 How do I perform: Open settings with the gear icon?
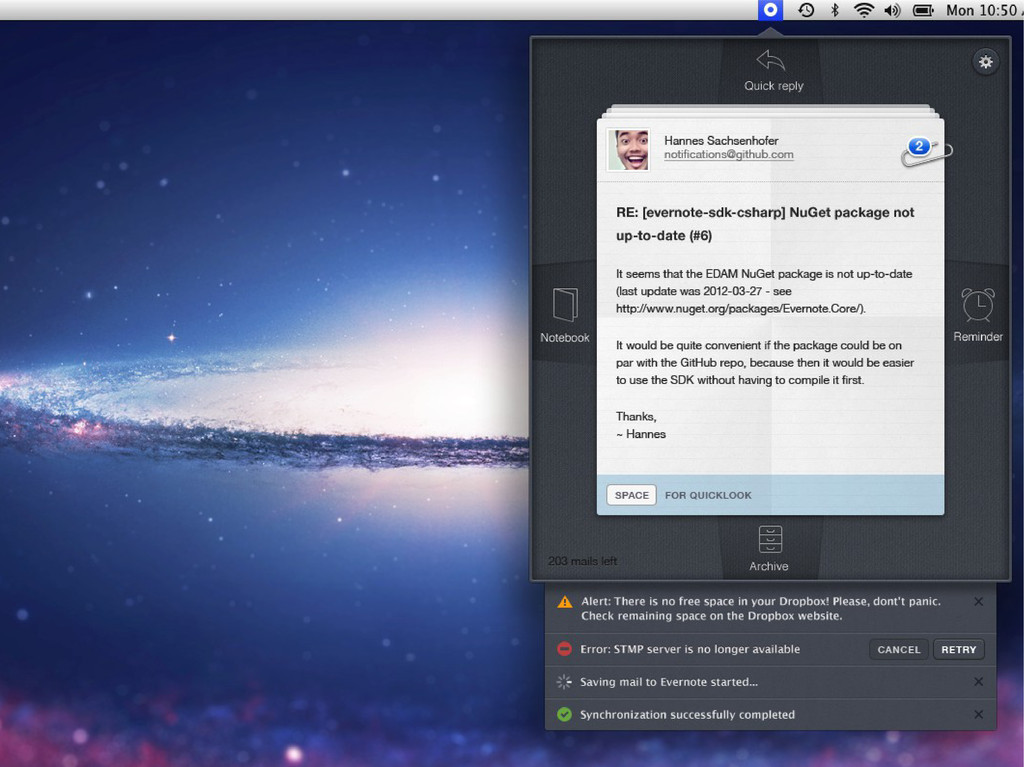tap(985, 62)
